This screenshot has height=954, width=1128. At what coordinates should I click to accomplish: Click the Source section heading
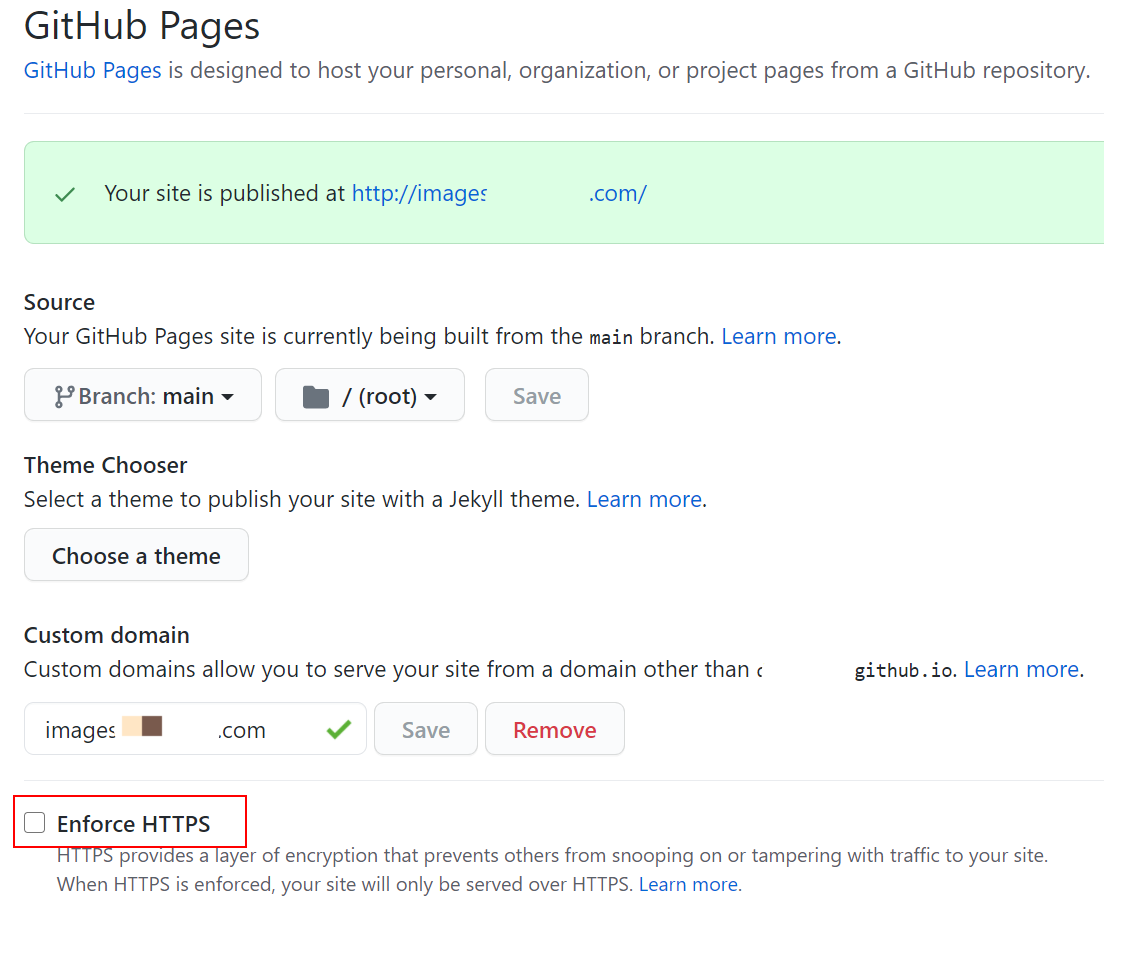coord(60,302)
